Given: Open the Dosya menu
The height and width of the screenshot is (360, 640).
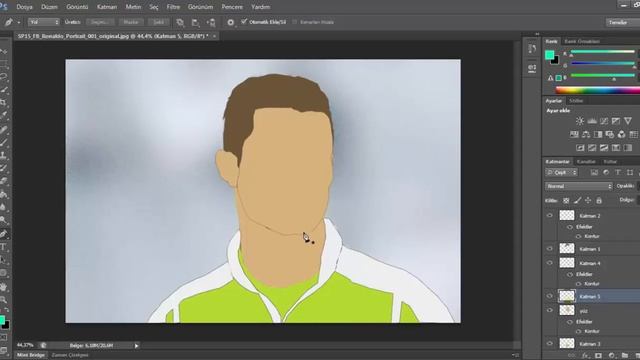Looking at the screenshot, I should pyautogui.click(x=24, y=7).
